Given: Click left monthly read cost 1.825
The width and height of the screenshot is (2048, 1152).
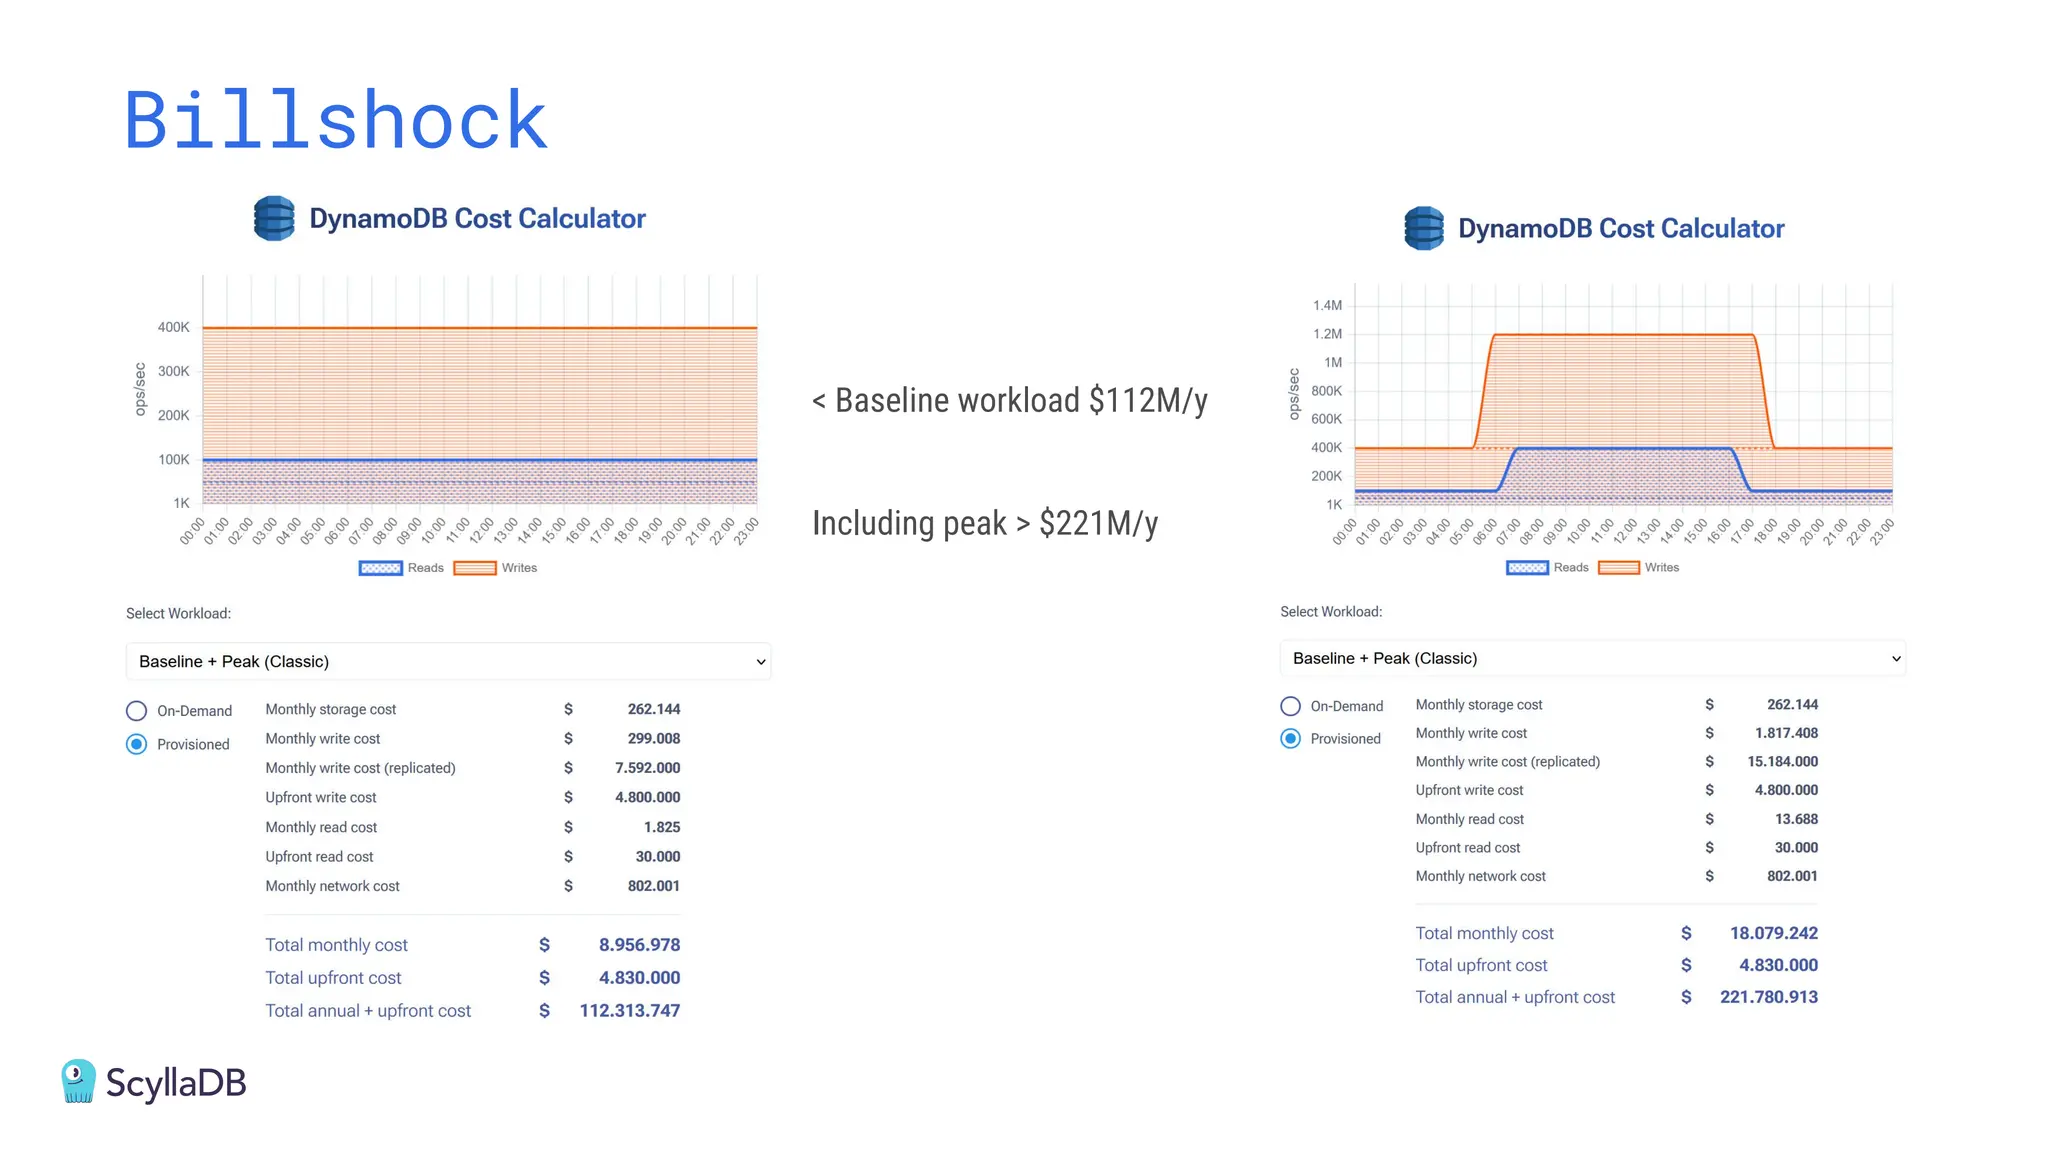Looking at the screenshot, I should (662, 827).
